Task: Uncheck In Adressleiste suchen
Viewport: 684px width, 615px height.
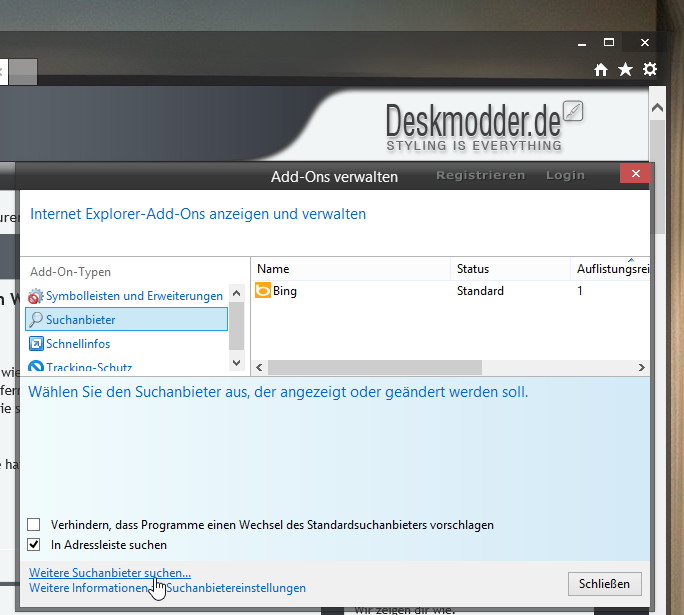Action: pos(34,545)
